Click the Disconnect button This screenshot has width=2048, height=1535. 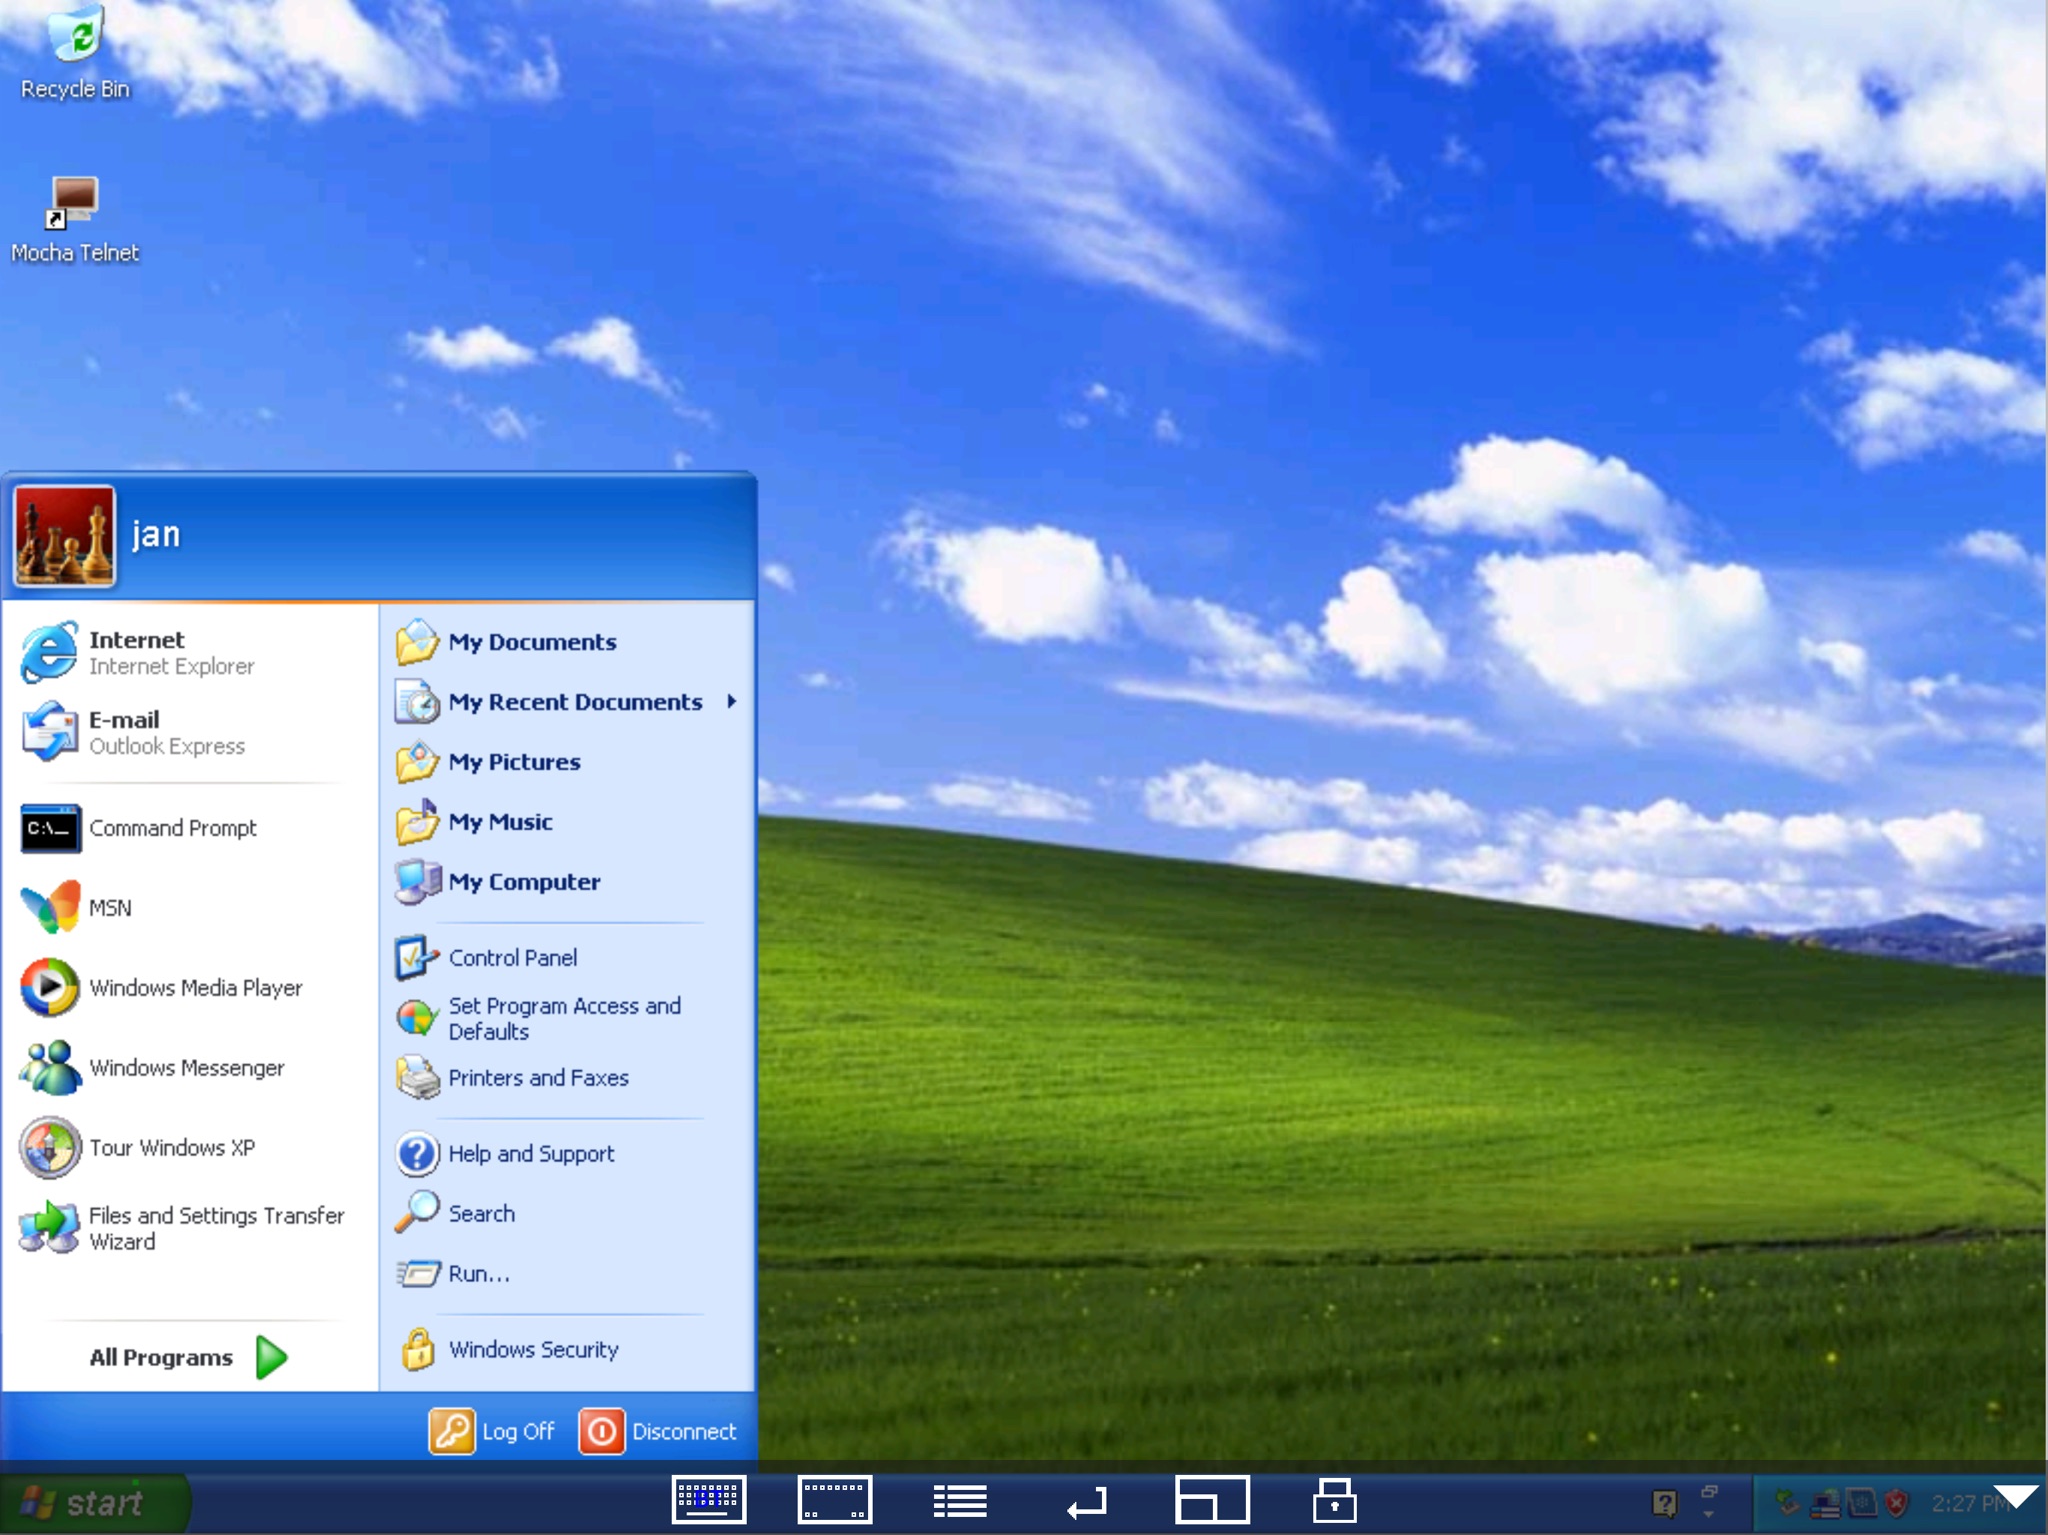click(x=658, y=1431)
